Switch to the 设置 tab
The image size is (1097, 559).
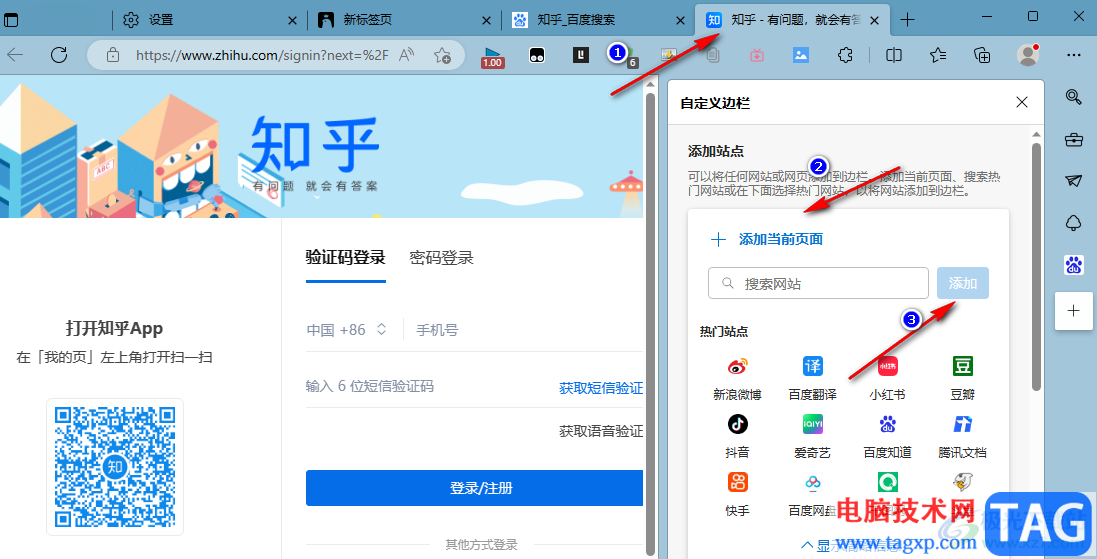[x=208, y=20]
